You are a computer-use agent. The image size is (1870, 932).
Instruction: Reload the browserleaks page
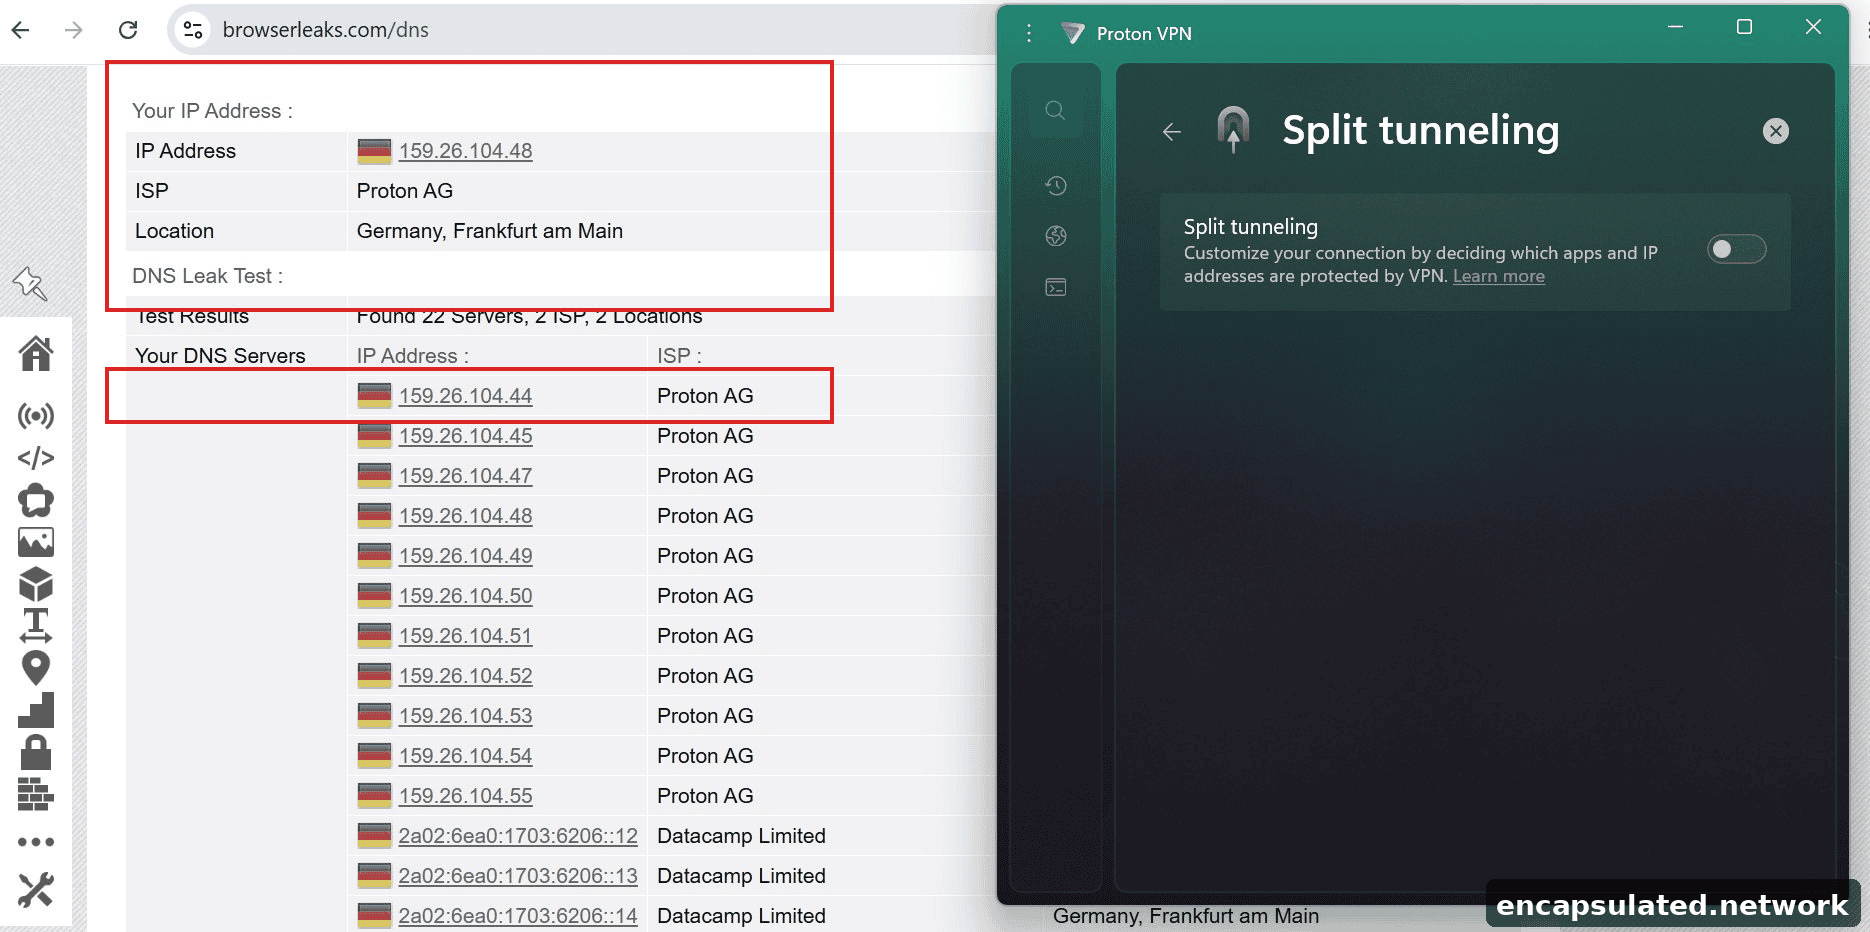128,30
